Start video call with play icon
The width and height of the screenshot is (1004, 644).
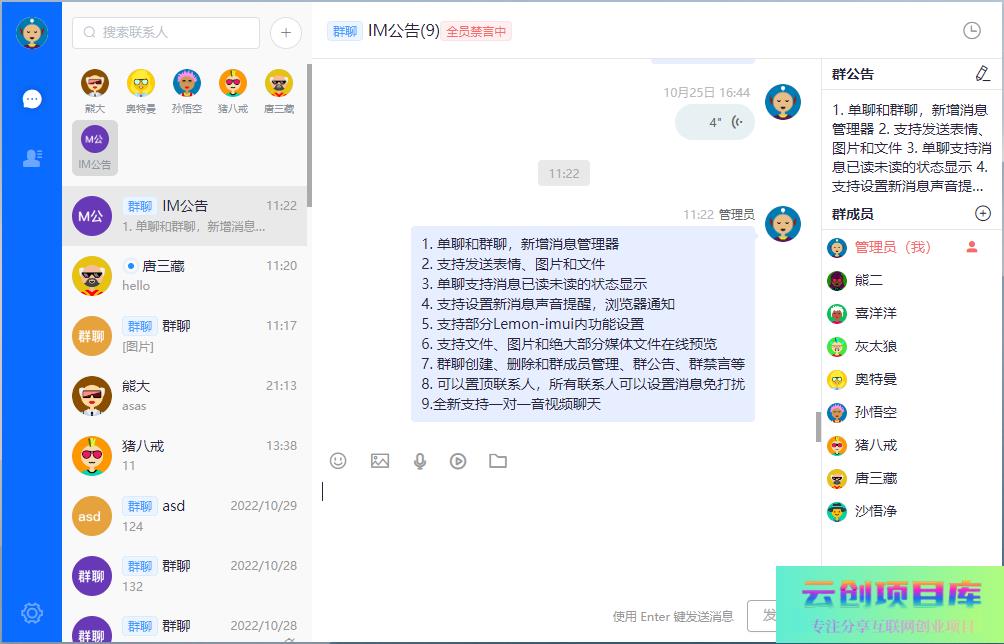pos(458,461)
